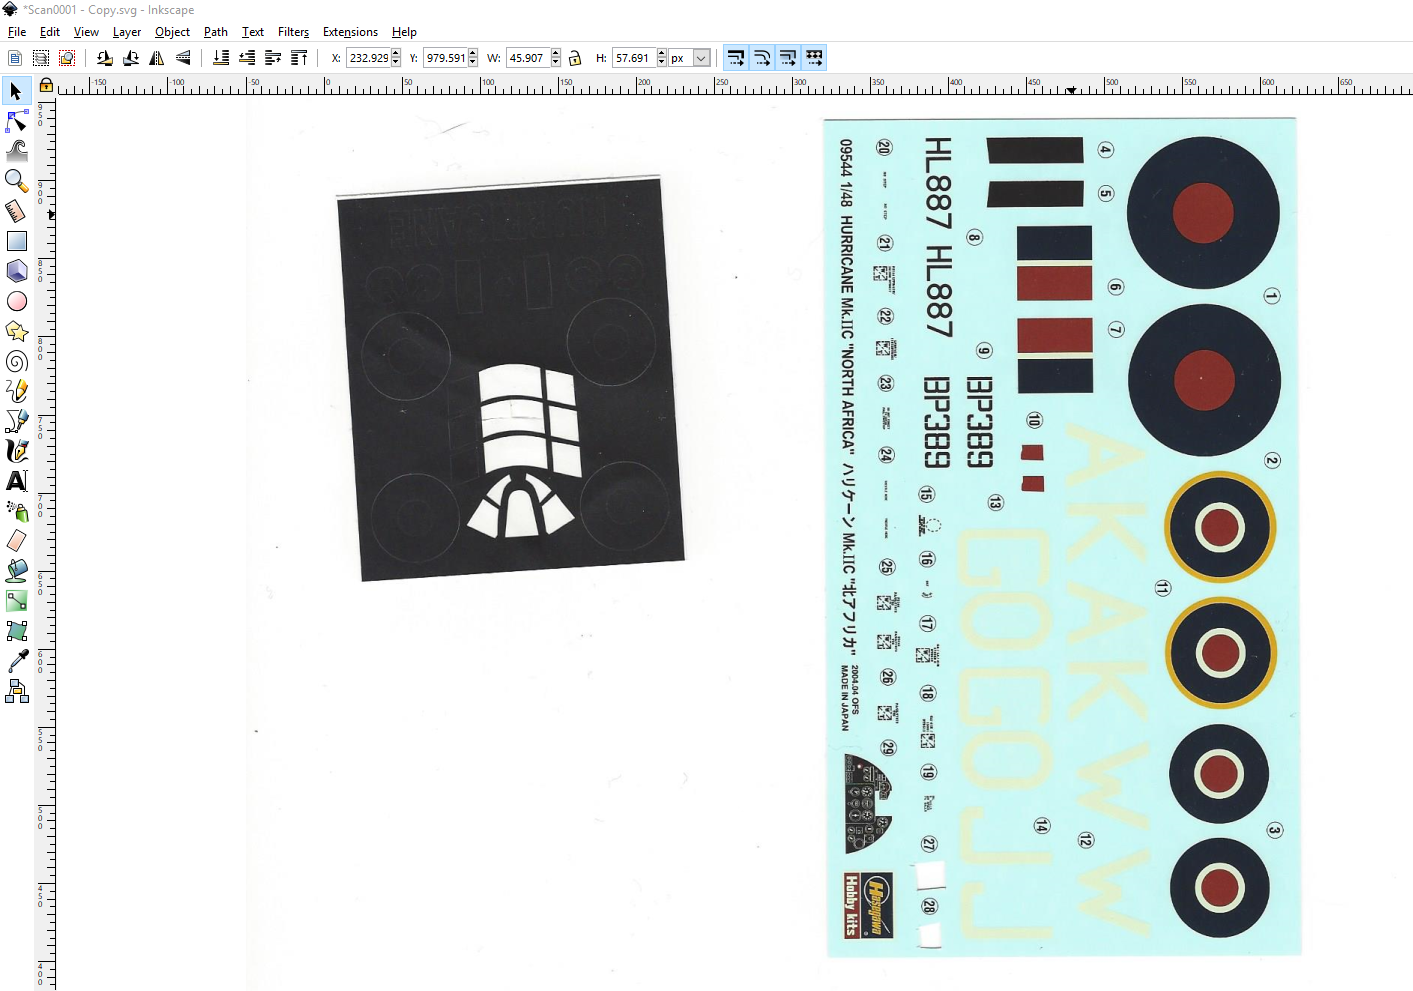This screenshot has width=1413, height=991.
Task: Select the Tweak objects tool
Action: point(16,151)
